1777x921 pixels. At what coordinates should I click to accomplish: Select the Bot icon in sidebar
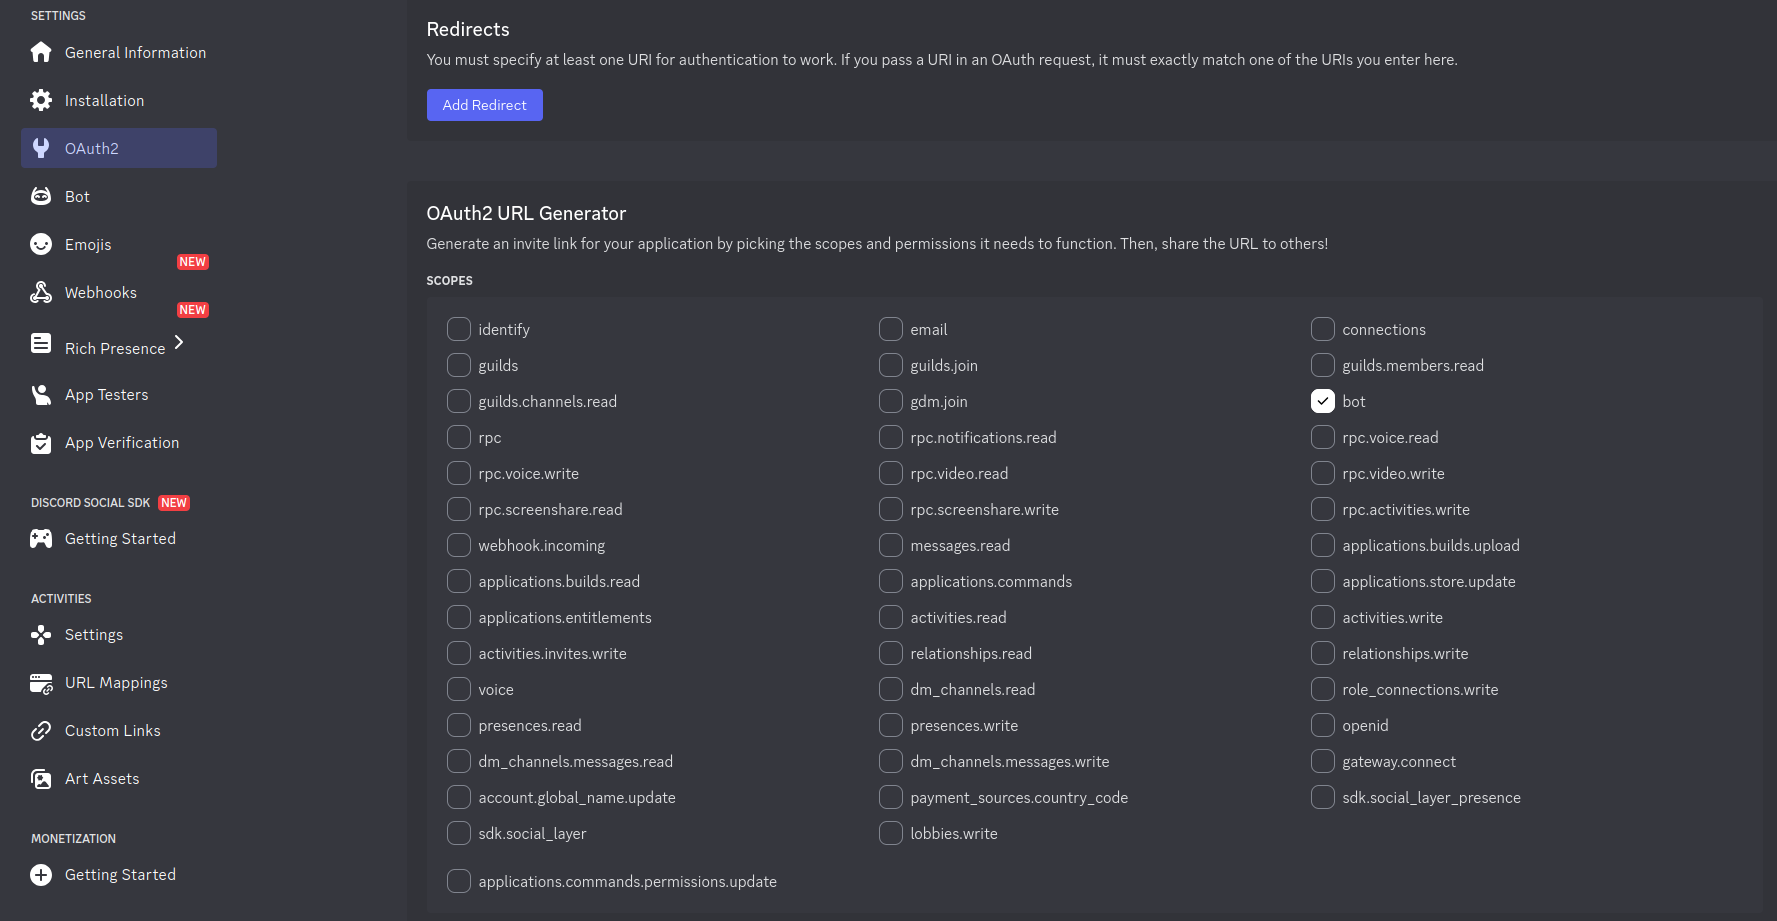click(x=40, y=196)
